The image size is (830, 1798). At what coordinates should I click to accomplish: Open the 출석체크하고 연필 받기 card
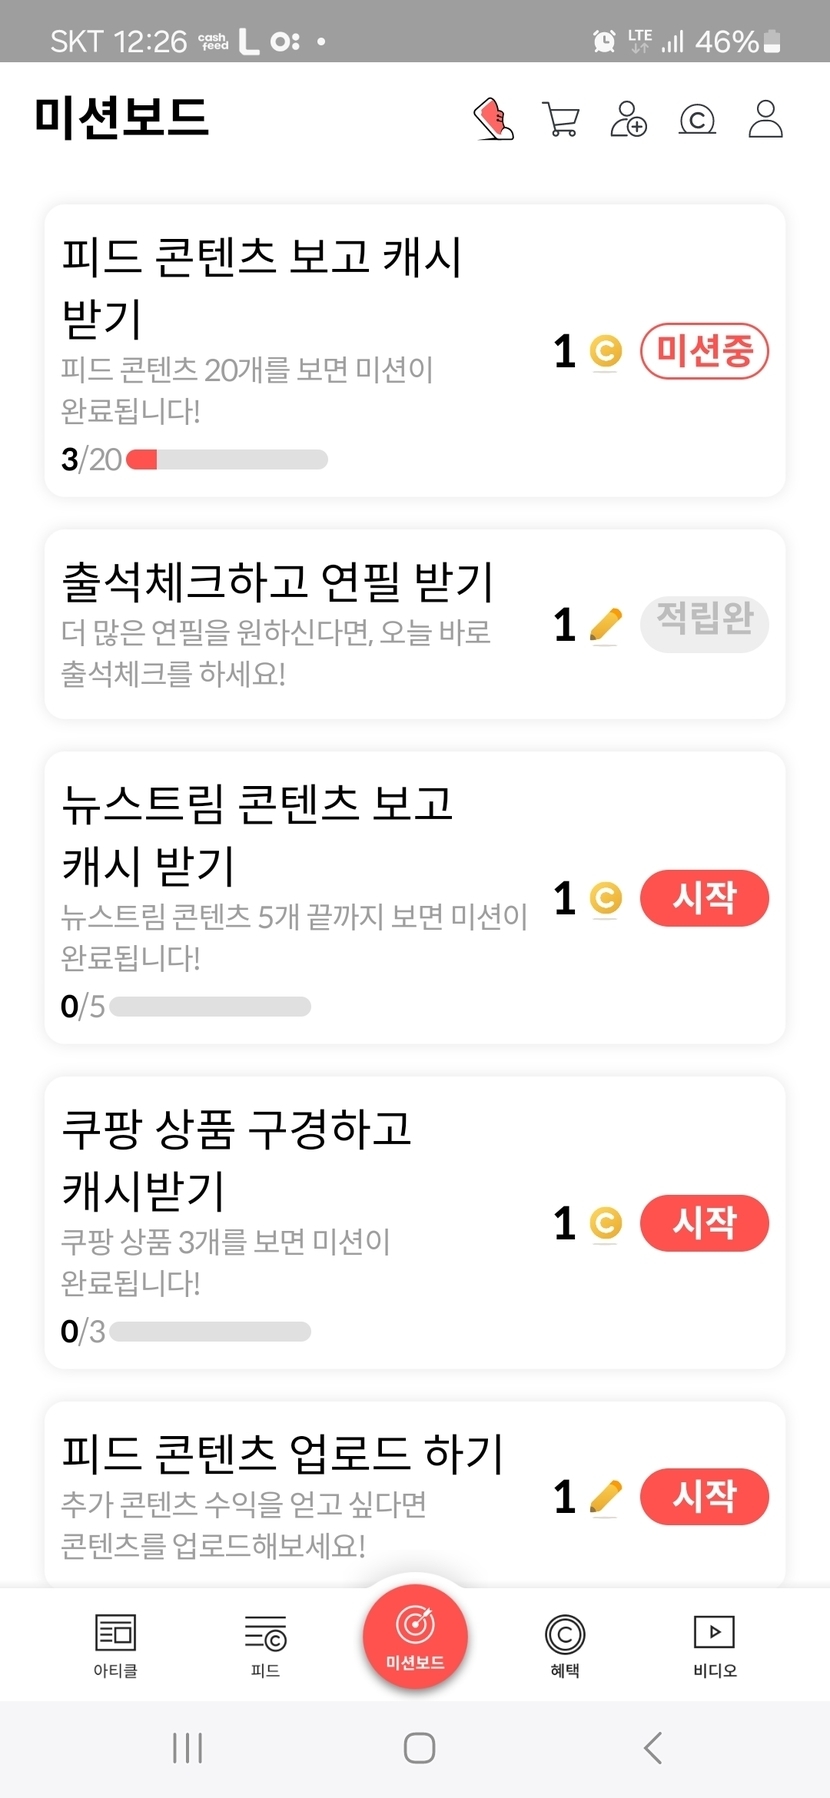[x=290, y=624]
